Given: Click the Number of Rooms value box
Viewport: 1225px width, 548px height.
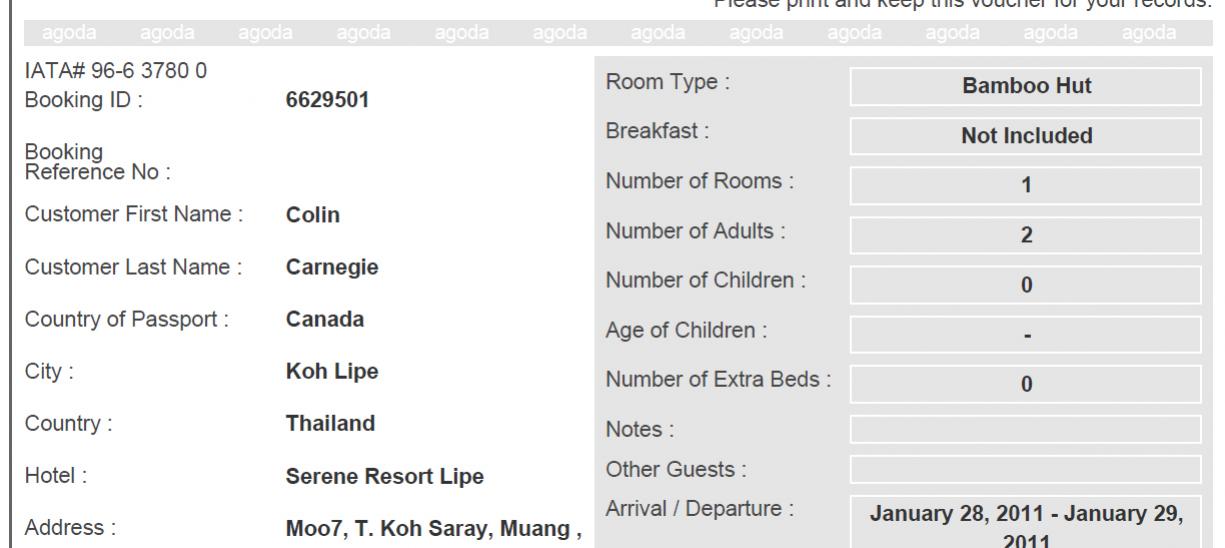Looking at the screenshot, I should (1025, 185).
